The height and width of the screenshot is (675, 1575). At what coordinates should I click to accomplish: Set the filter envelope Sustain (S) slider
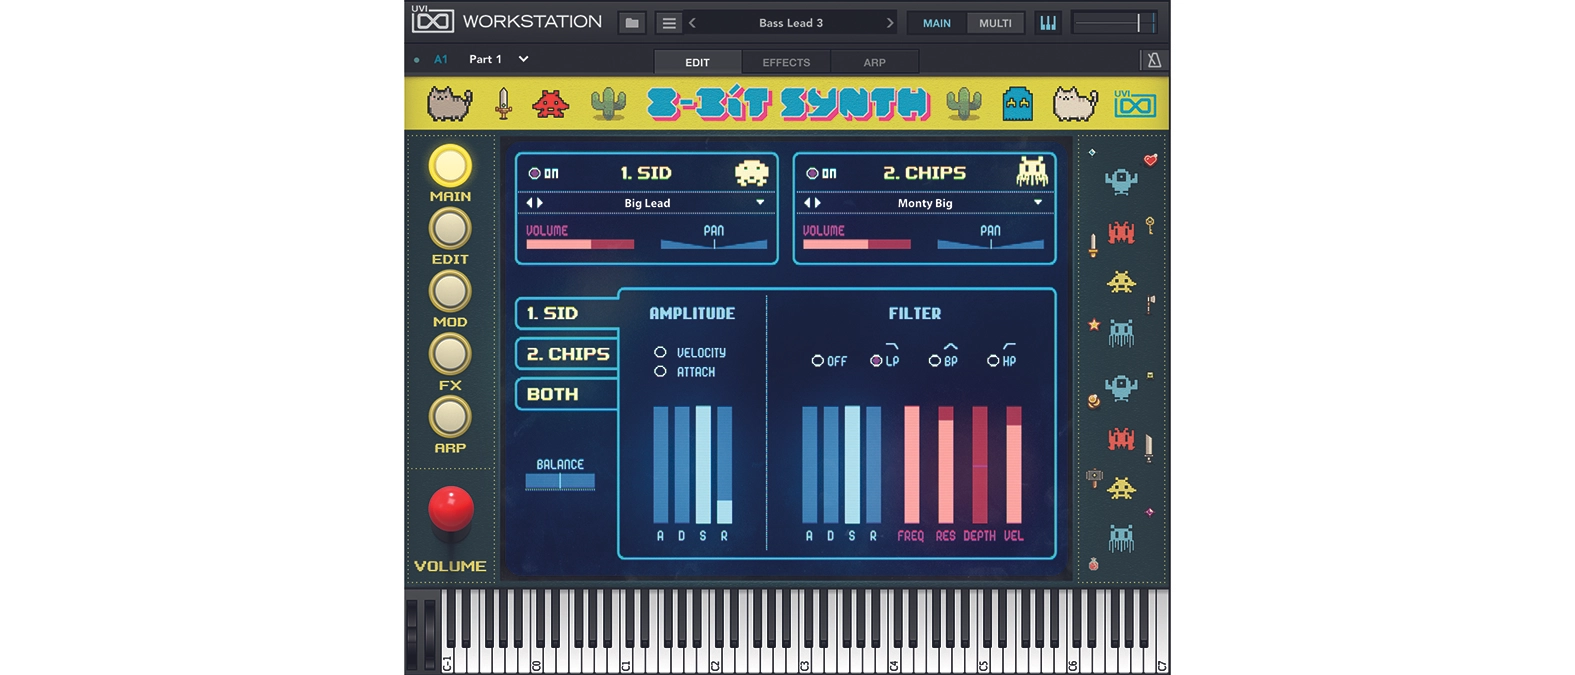tap(852, 464)
